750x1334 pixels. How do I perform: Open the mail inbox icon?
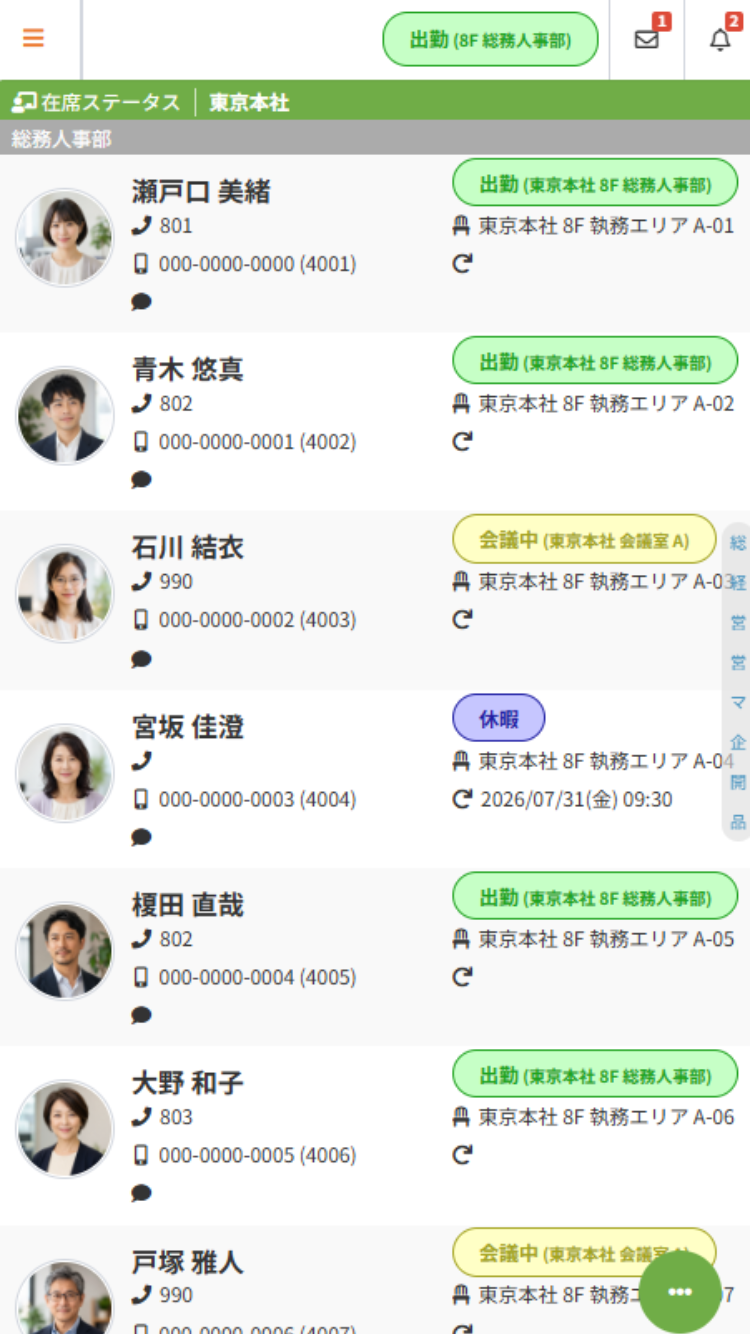tap(647, 40)
